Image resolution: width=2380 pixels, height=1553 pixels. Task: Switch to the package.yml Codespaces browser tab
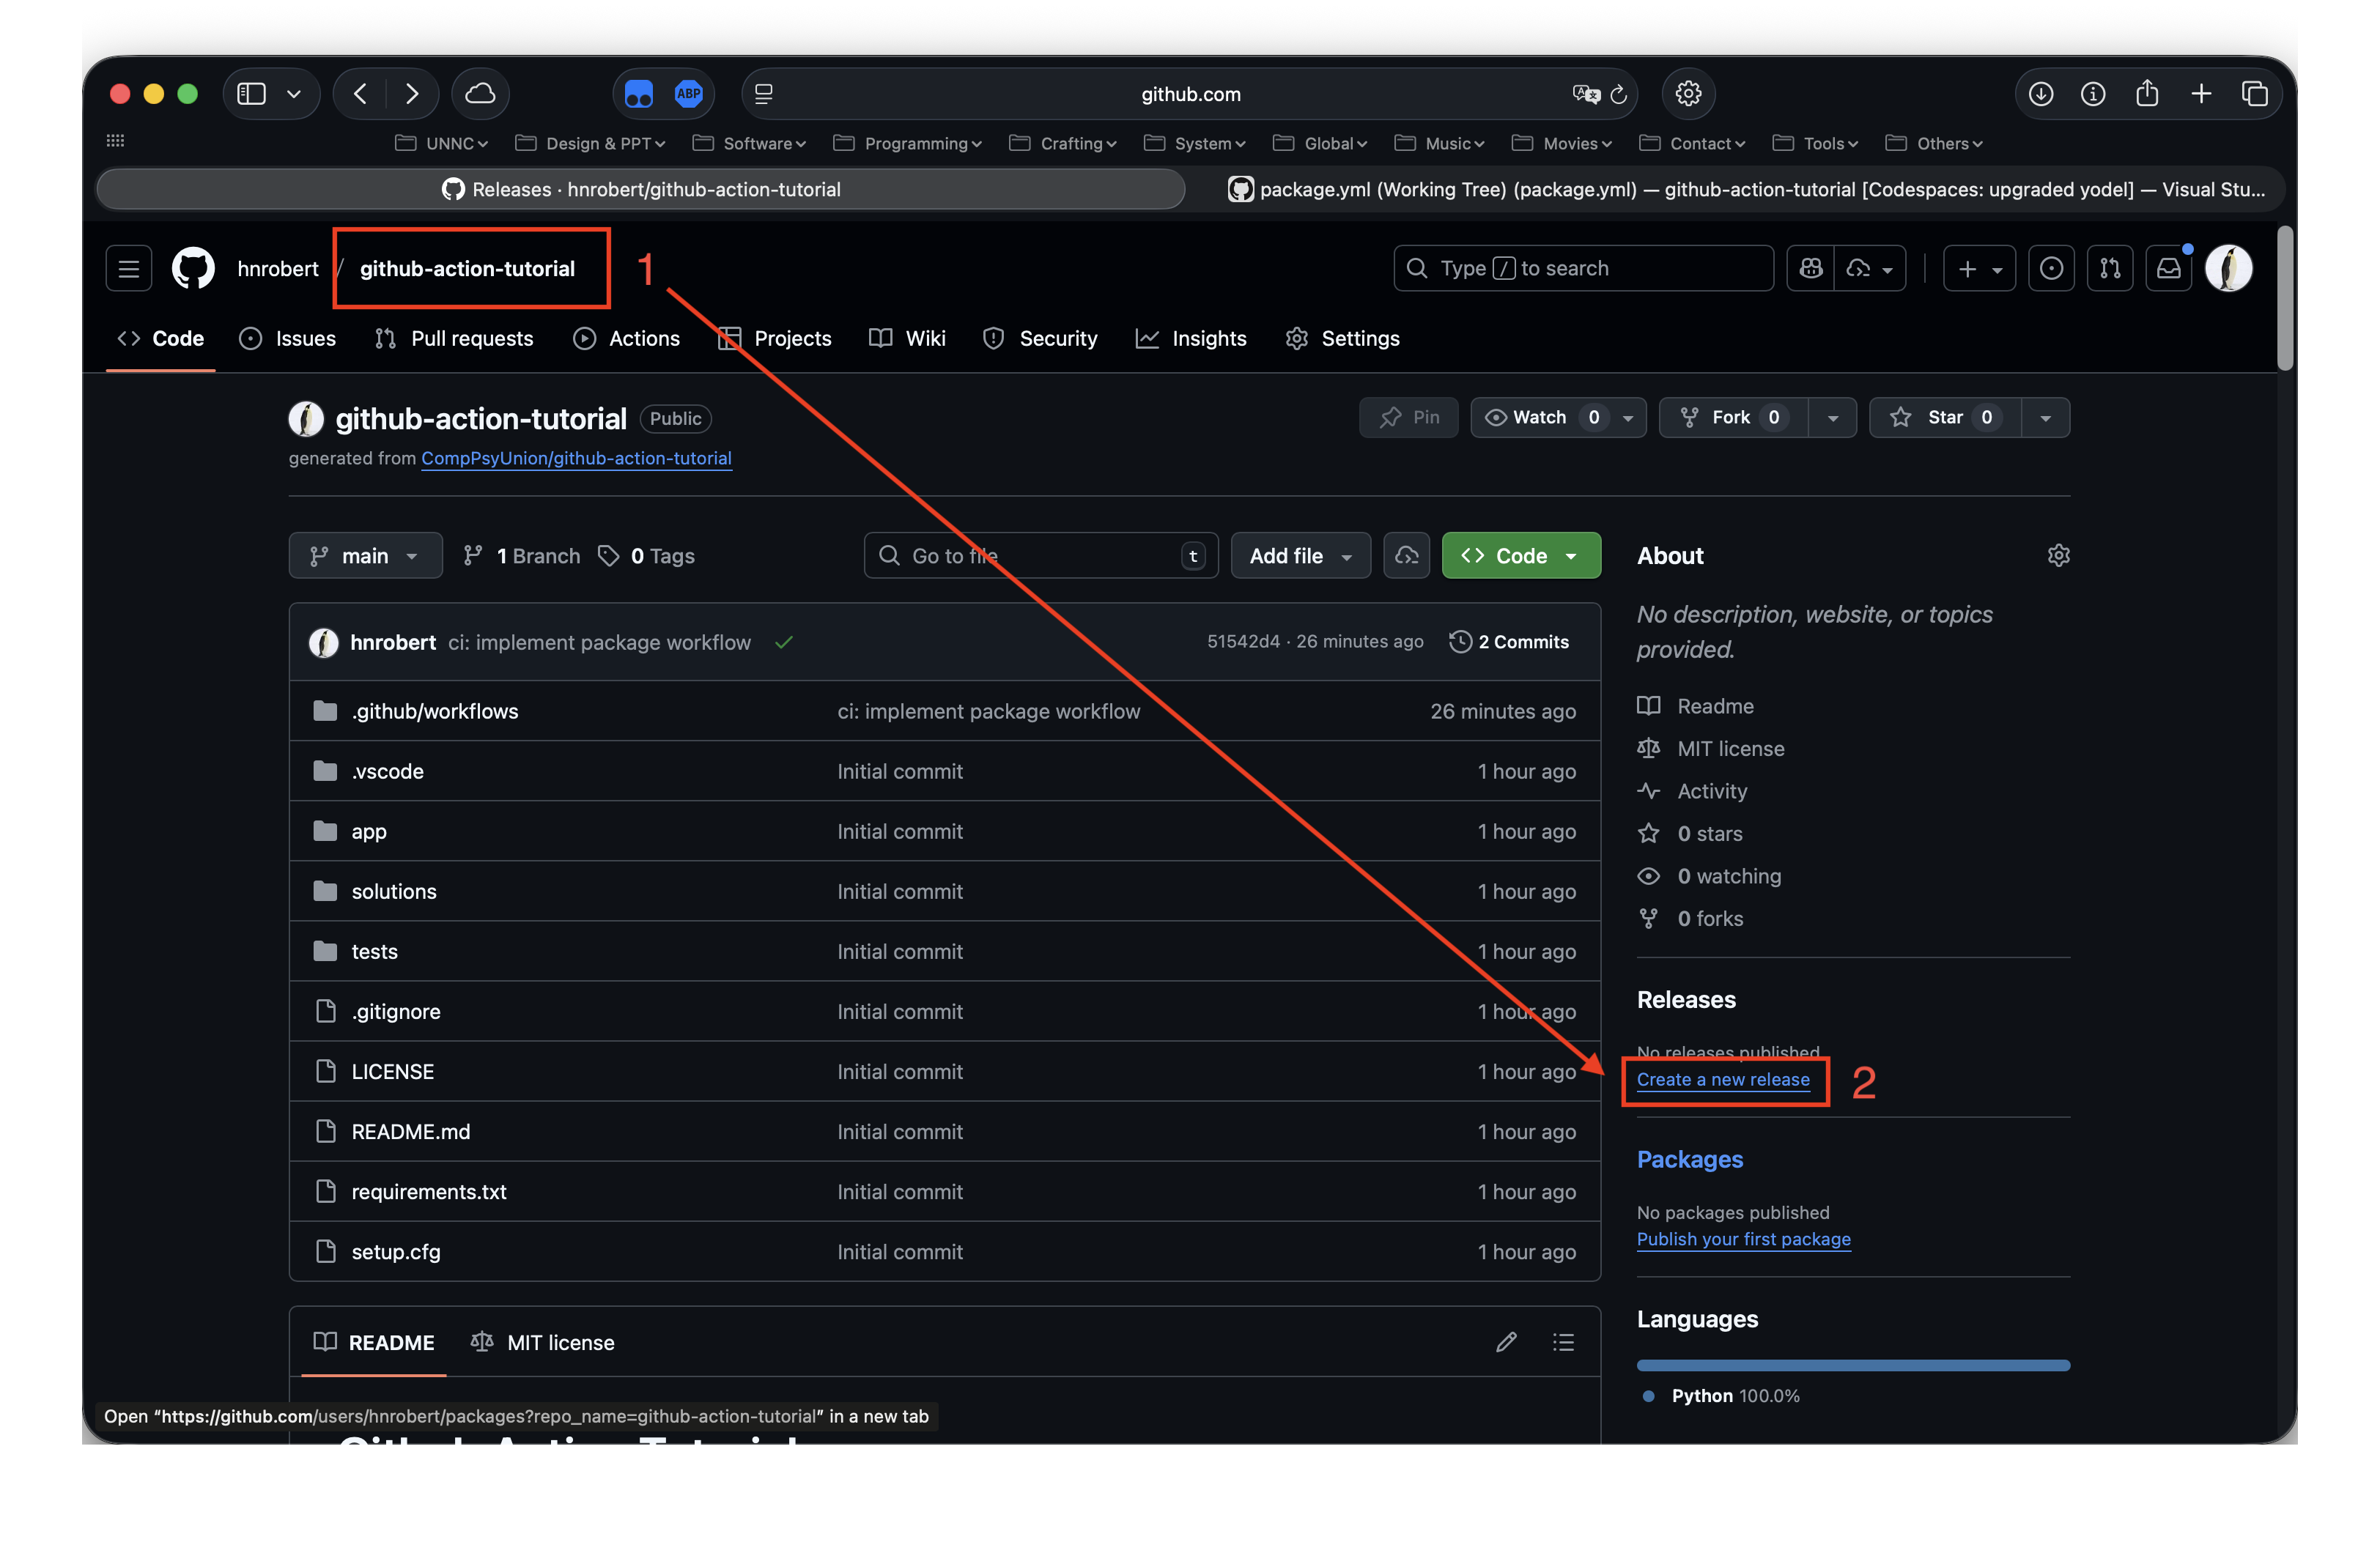point(1745,189)
